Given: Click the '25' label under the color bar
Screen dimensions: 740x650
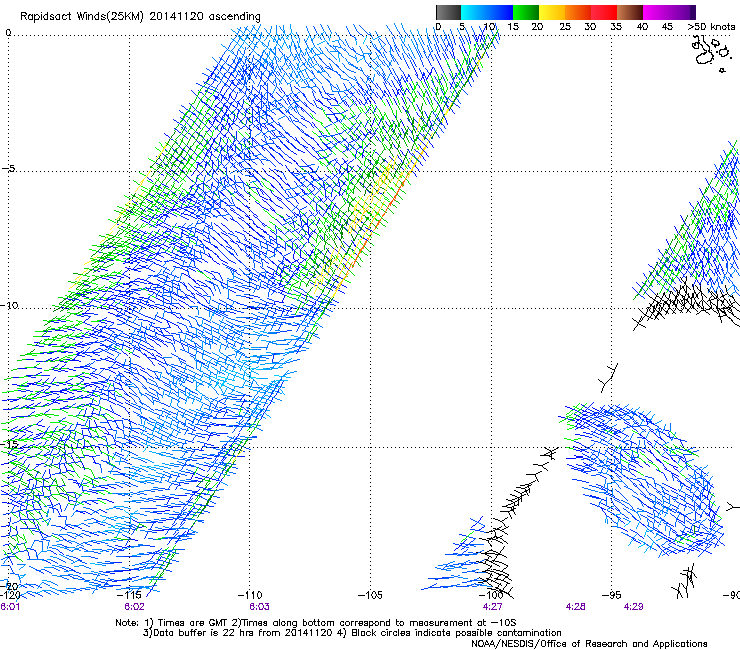Looking at the screenshot, I should [x=565, y=26].
